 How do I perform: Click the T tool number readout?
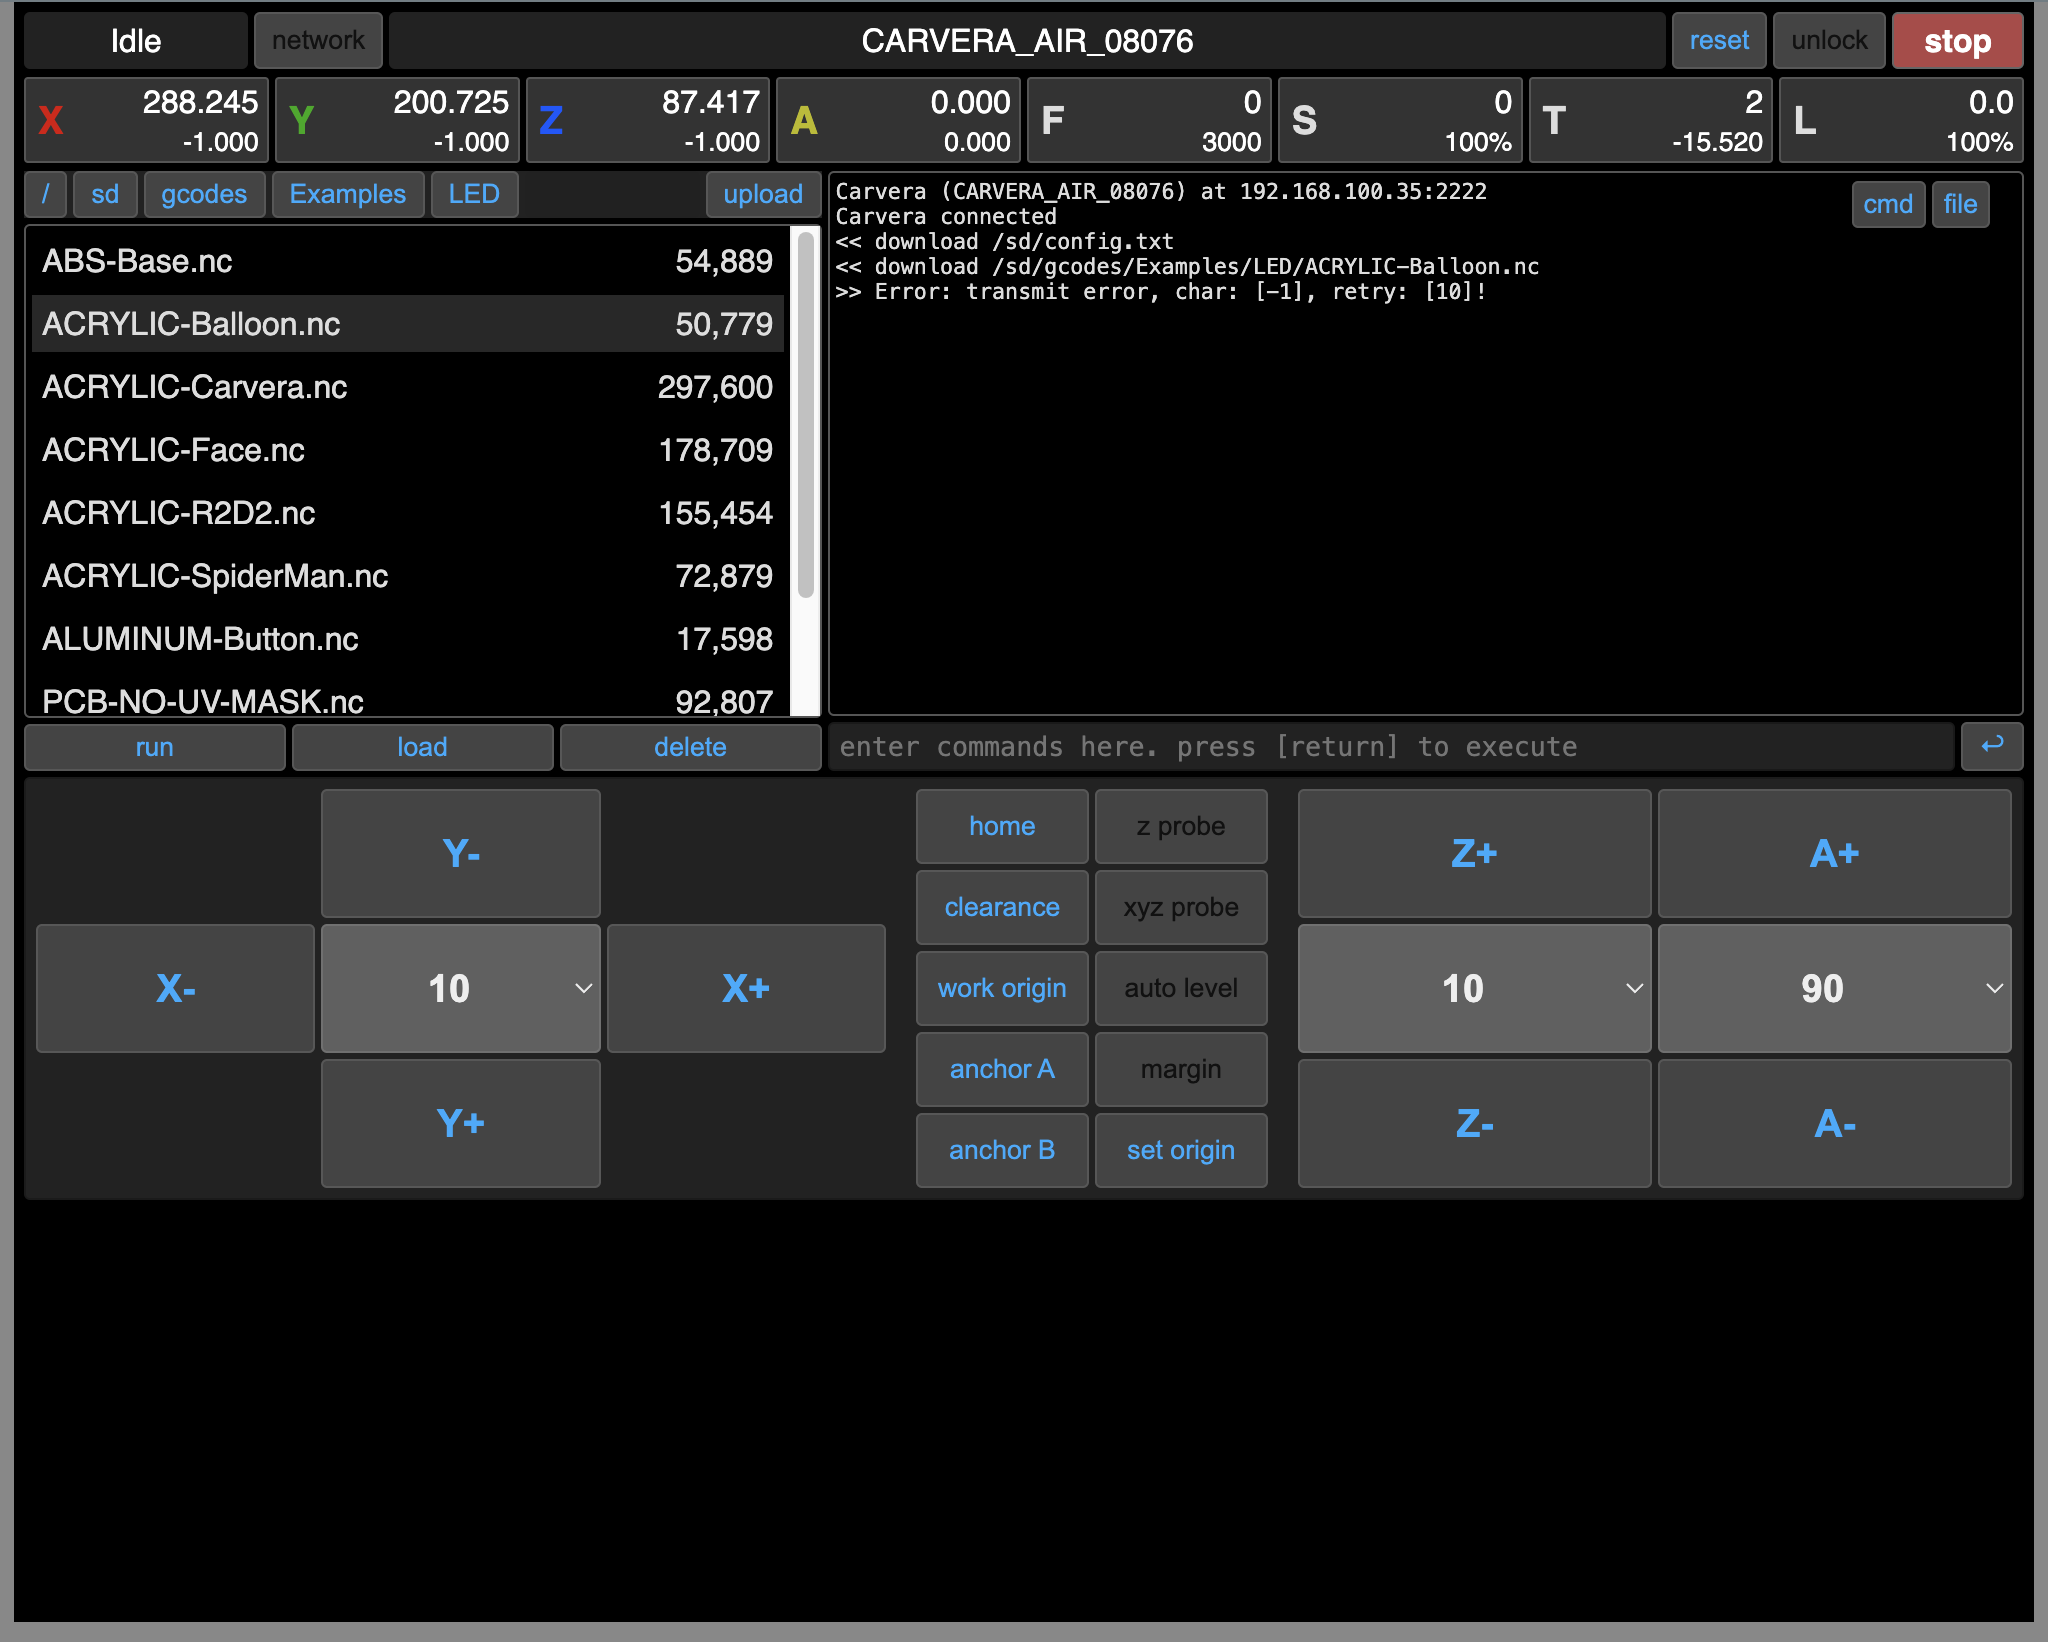pos(1651,120)
